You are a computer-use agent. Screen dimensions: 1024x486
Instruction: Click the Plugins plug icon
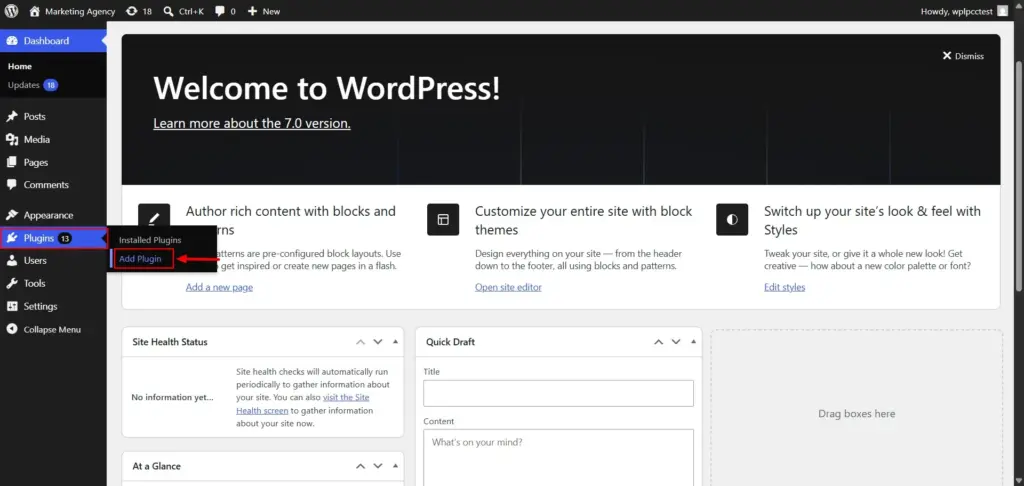(12, 238)
